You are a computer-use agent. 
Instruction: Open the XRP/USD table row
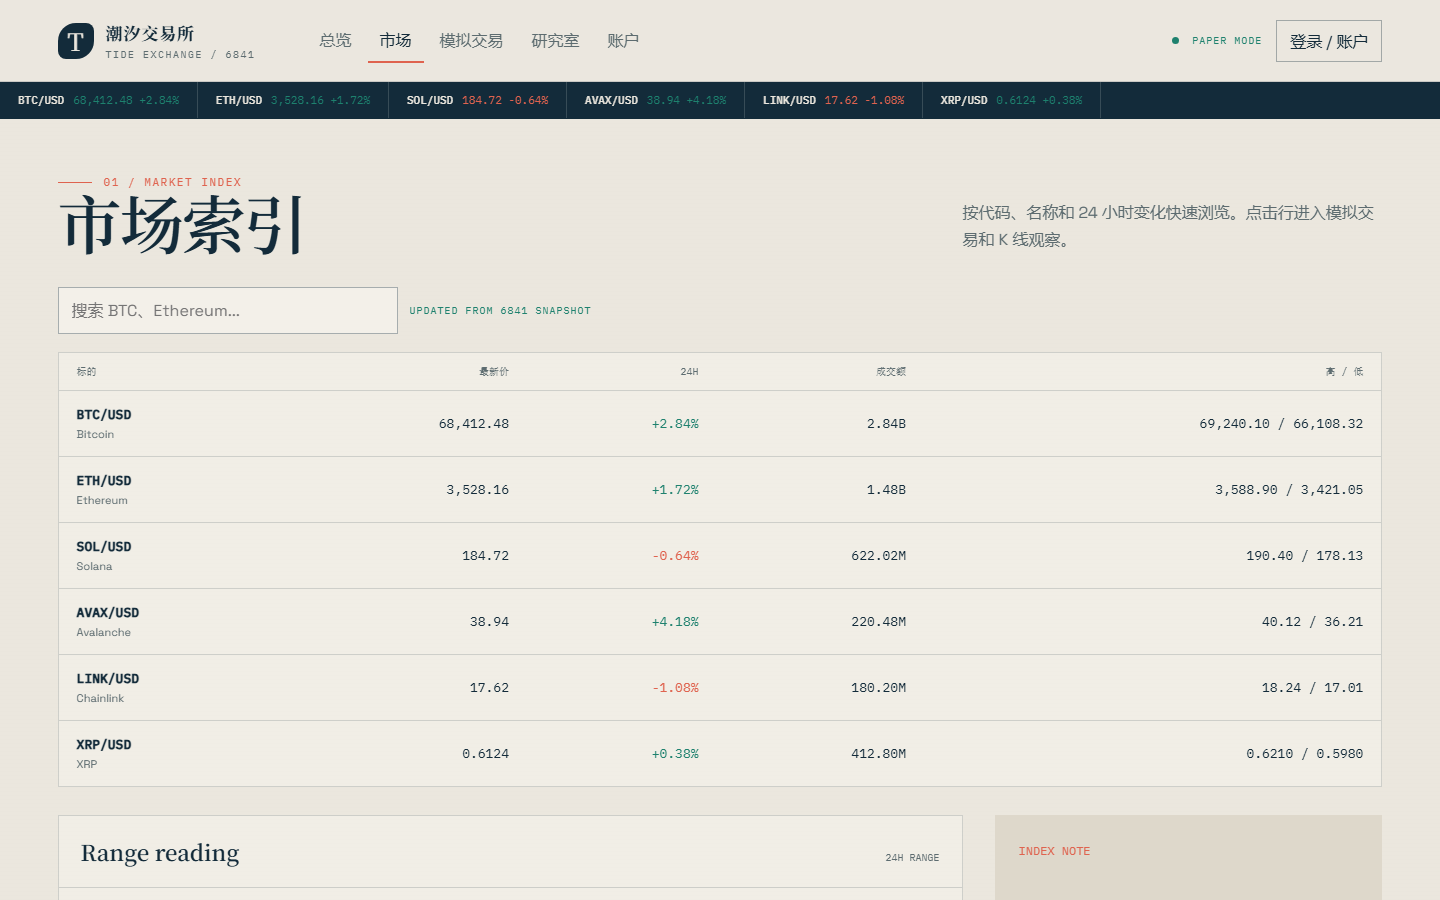(x=720, y=754)
